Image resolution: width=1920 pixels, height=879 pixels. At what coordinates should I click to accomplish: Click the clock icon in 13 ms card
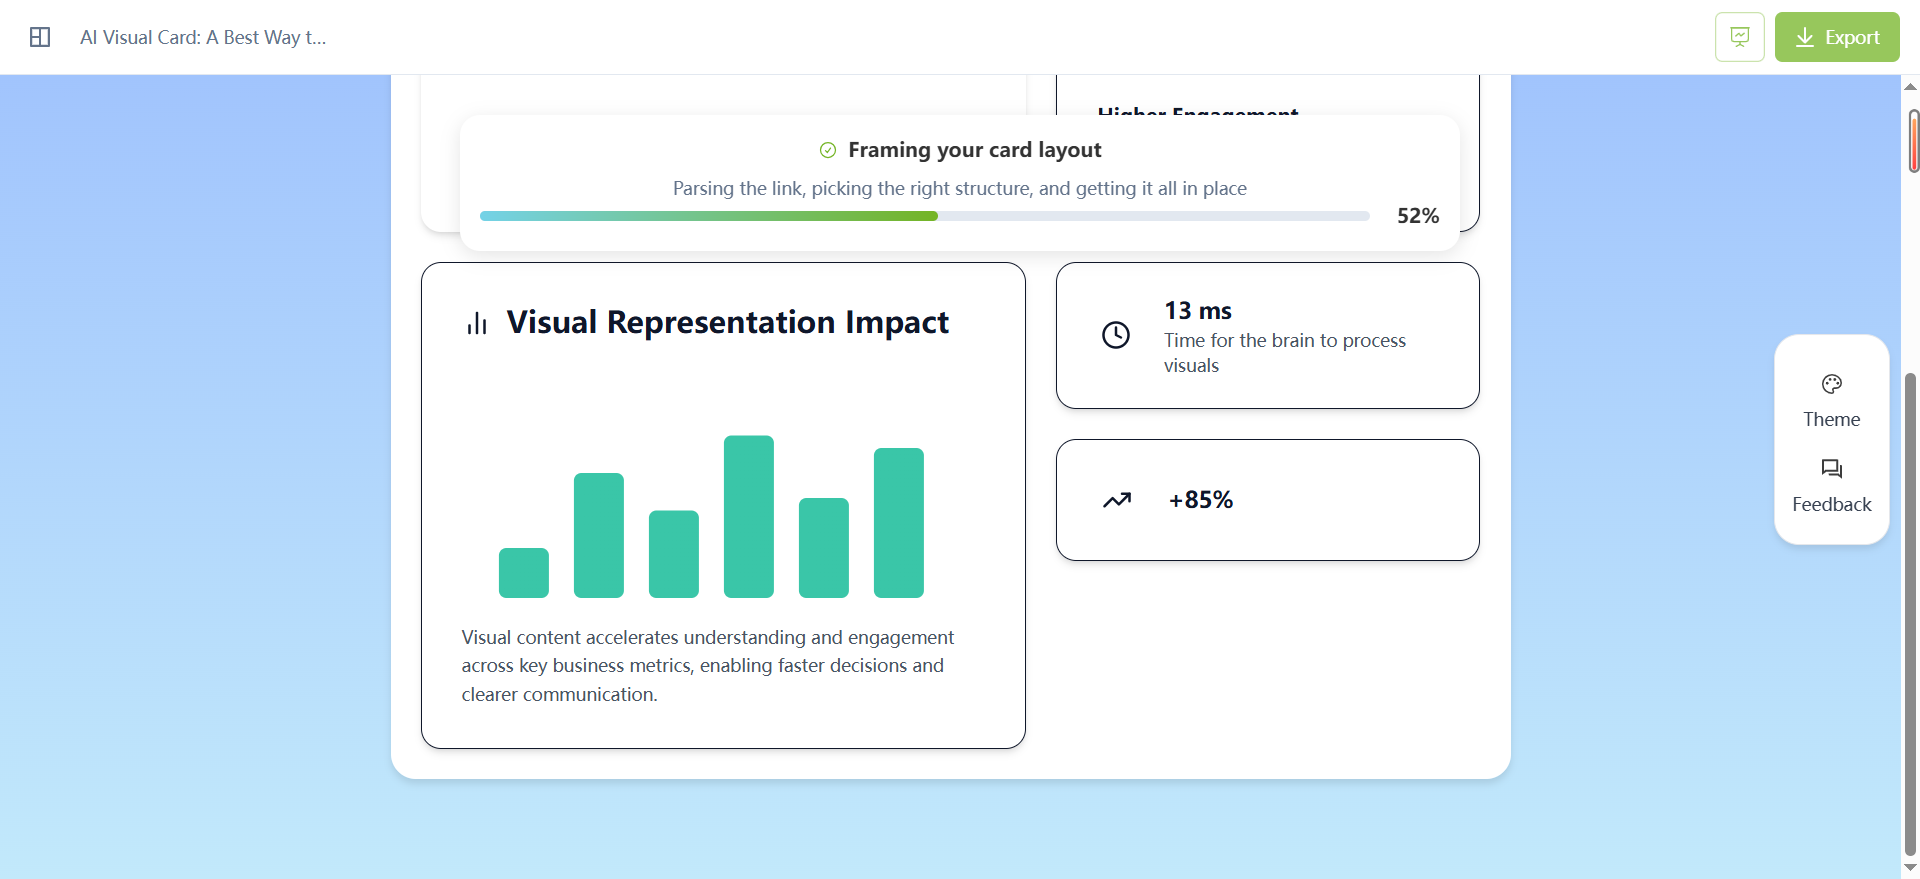pos(1115,335)
